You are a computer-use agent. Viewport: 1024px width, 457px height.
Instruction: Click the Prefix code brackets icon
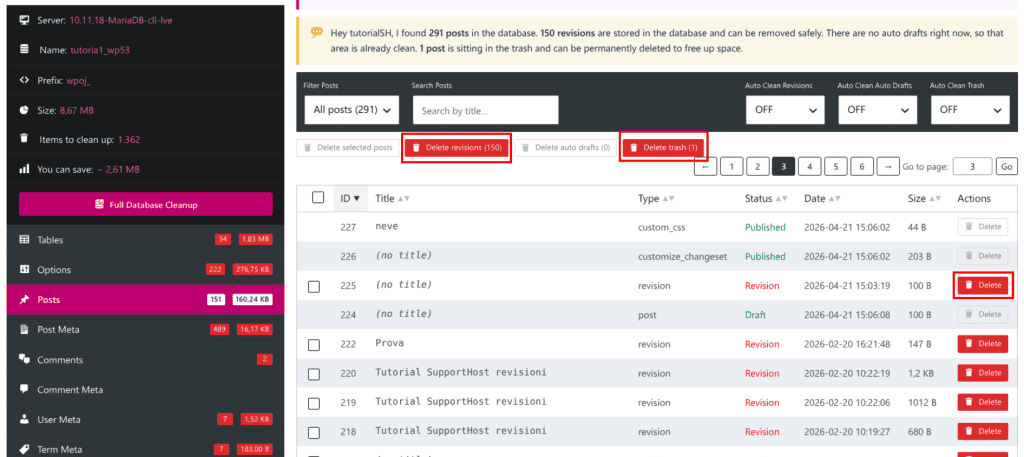[x=24, y=80]
